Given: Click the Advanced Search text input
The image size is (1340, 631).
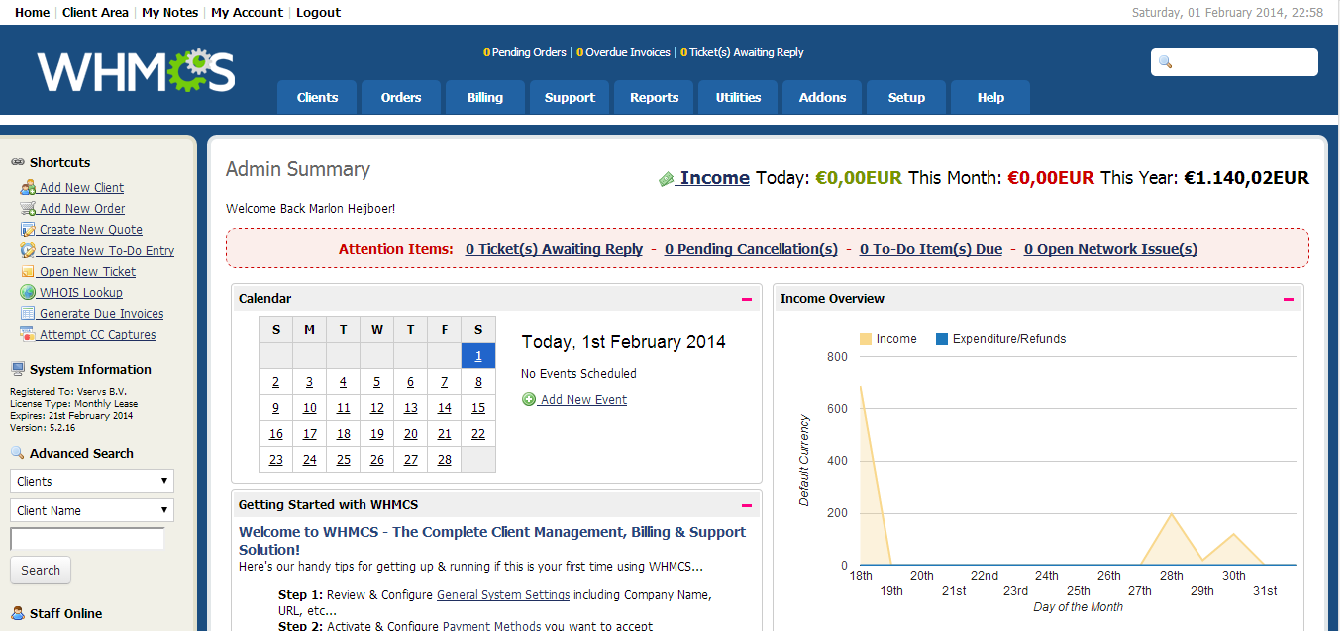Looking at the screenshot, I should (x=87, y=539).
